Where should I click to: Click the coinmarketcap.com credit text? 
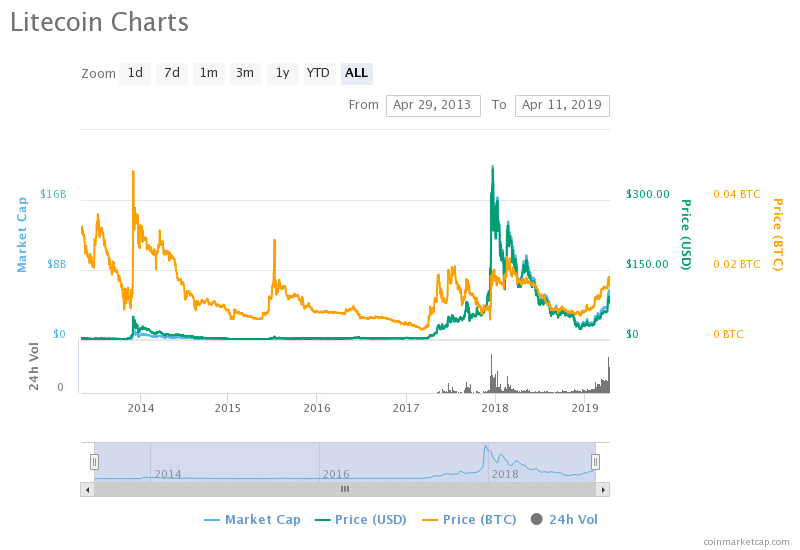[746, 542]
